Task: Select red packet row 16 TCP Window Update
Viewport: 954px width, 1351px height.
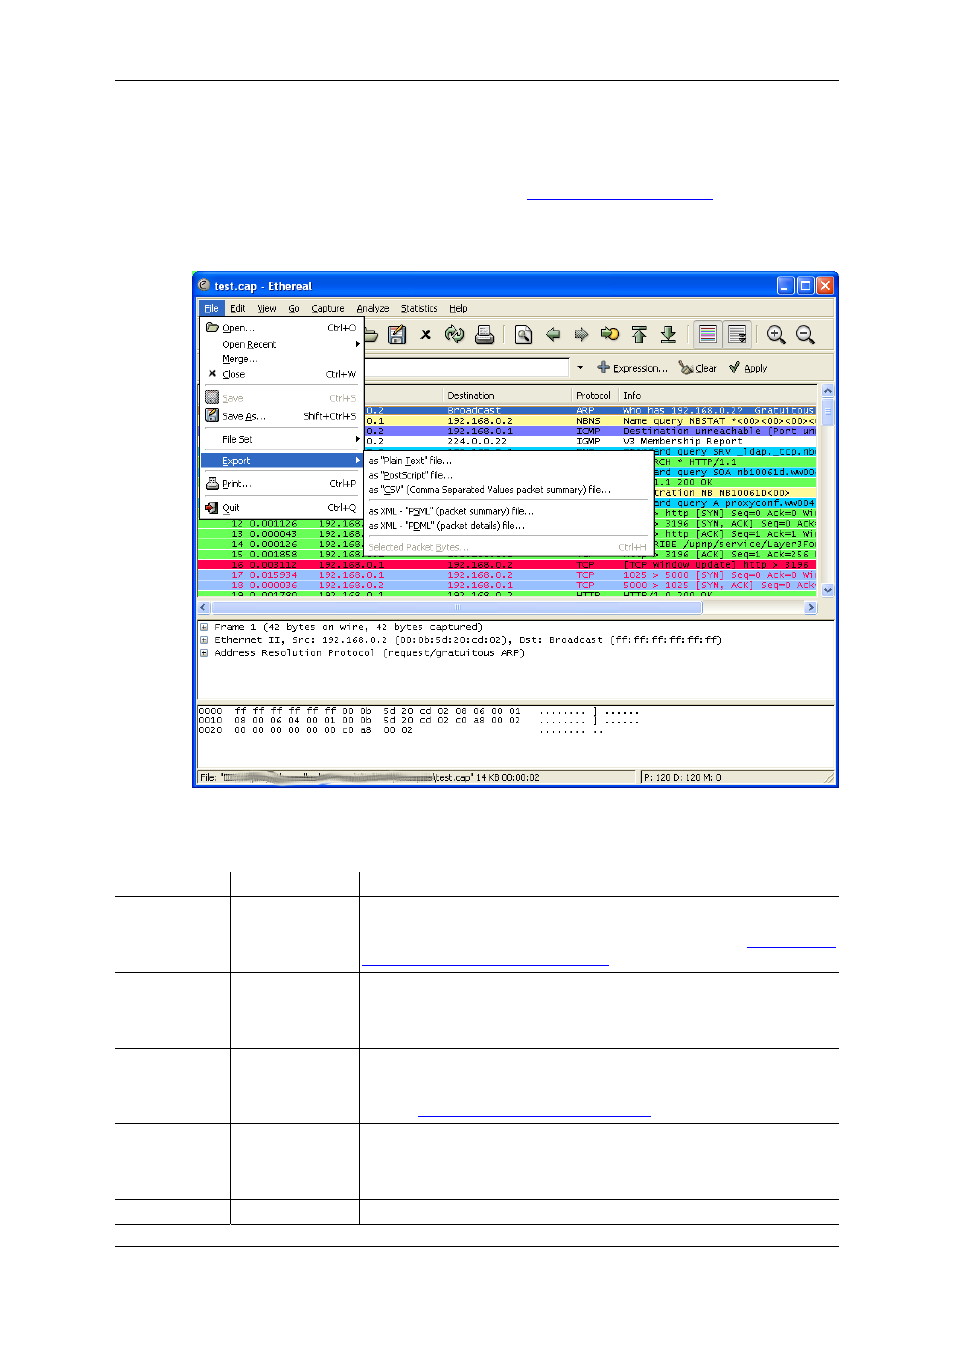Action: point(507,565)
